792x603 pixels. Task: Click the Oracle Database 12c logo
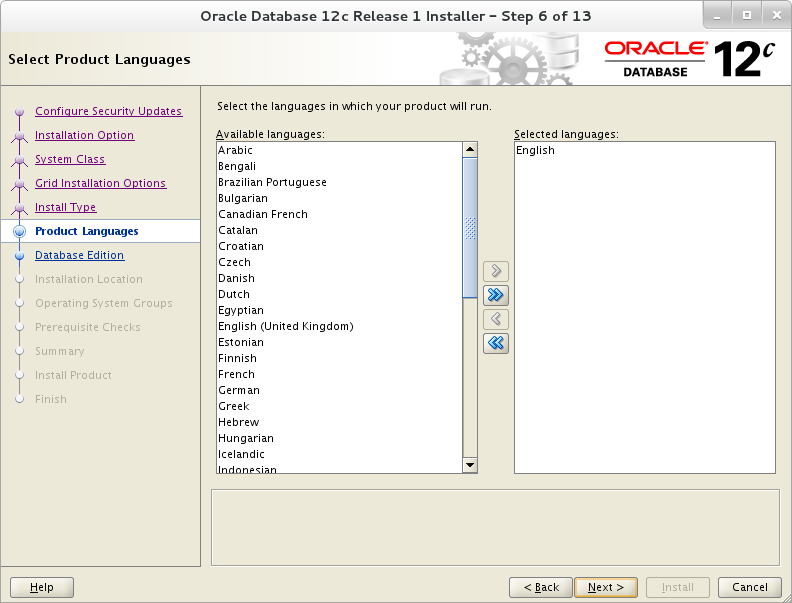tap(689, 59)
